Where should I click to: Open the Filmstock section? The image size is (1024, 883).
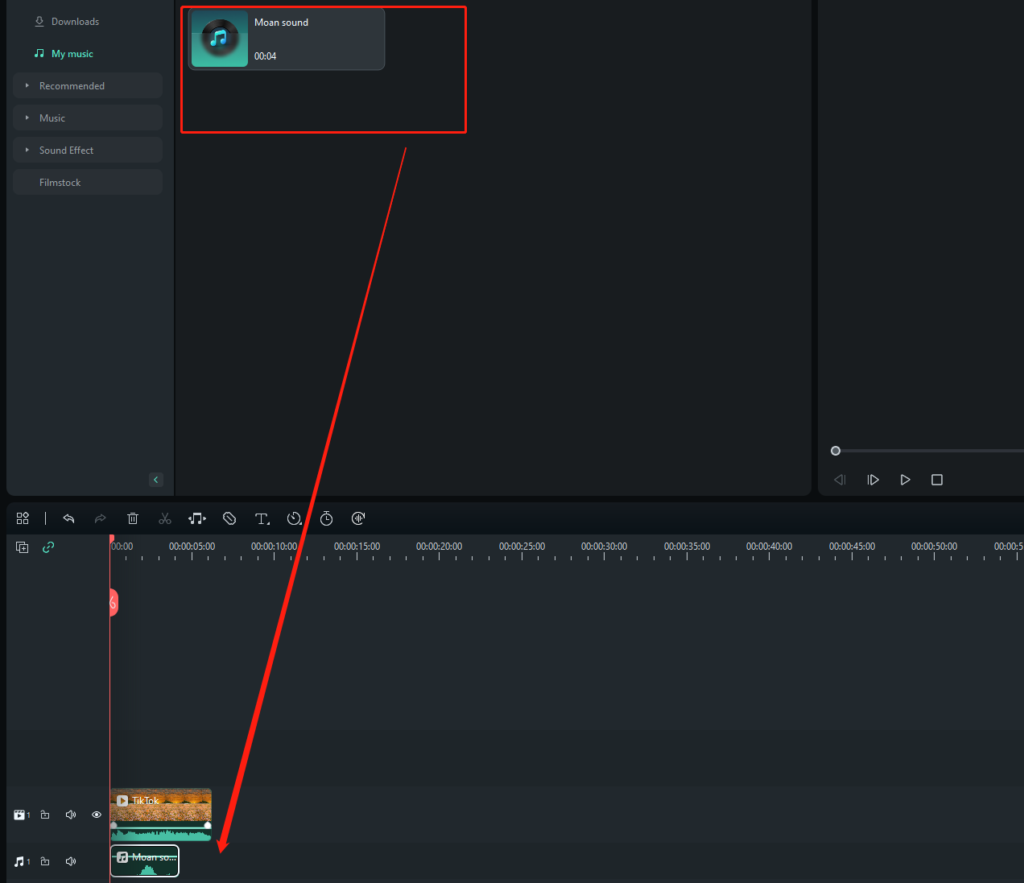point(60,182)
